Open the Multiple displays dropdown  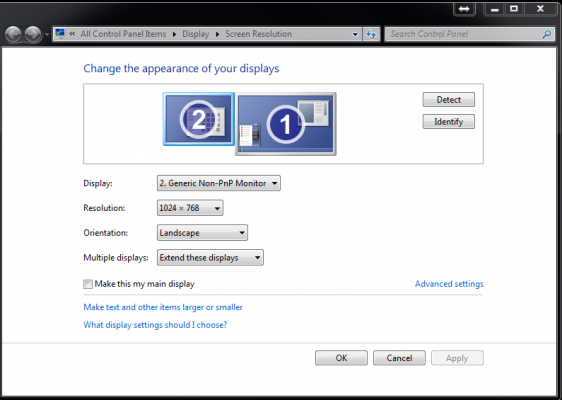click(210, 258)
